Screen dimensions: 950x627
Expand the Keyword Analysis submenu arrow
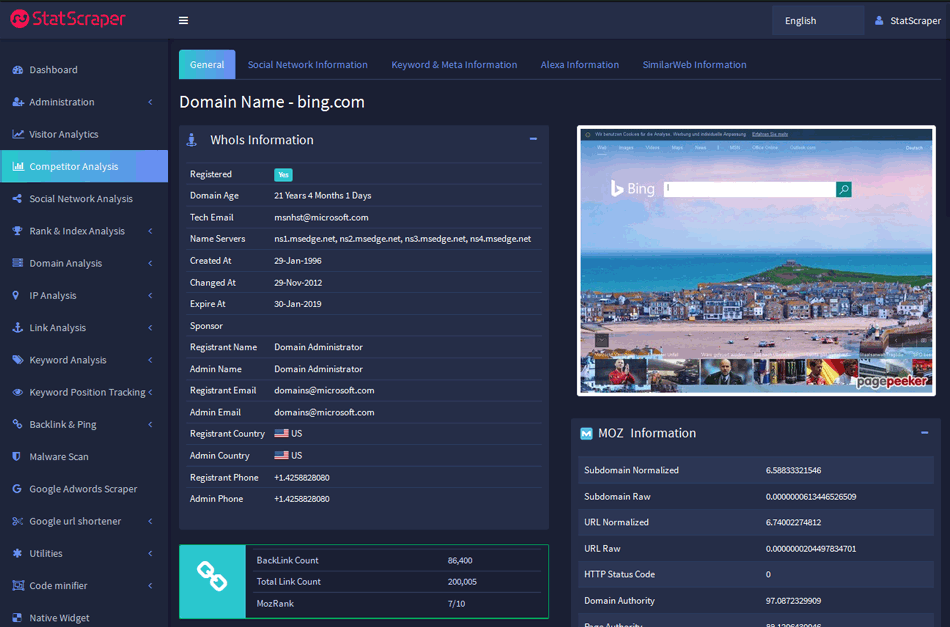point(150,360)
